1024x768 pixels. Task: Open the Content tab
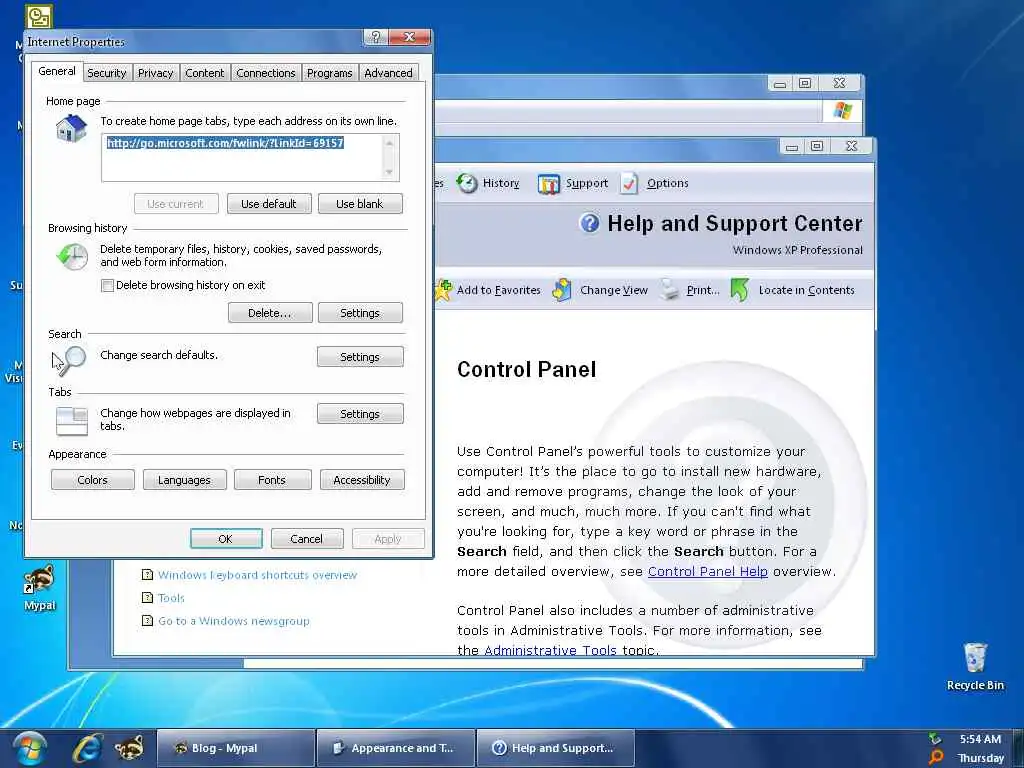[204, 73]
